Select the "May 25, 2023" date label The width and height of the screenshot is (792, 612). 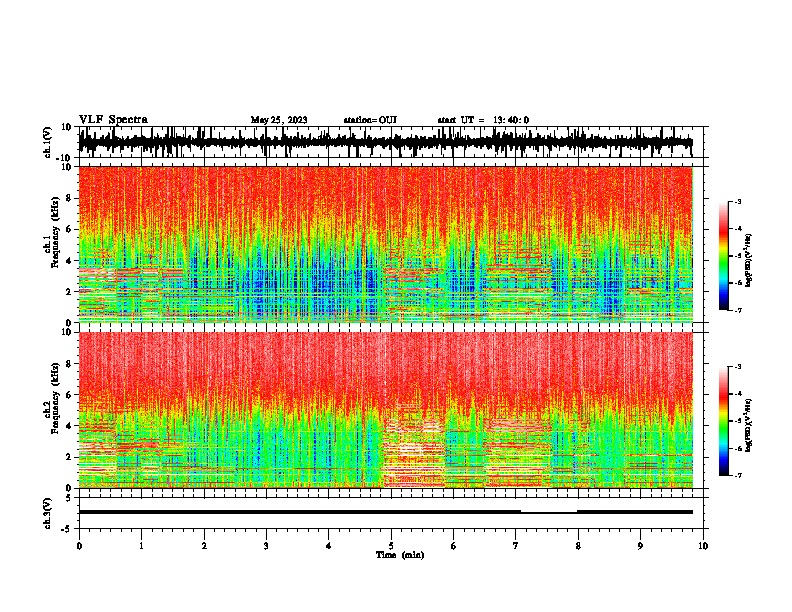tap(279, 120)
